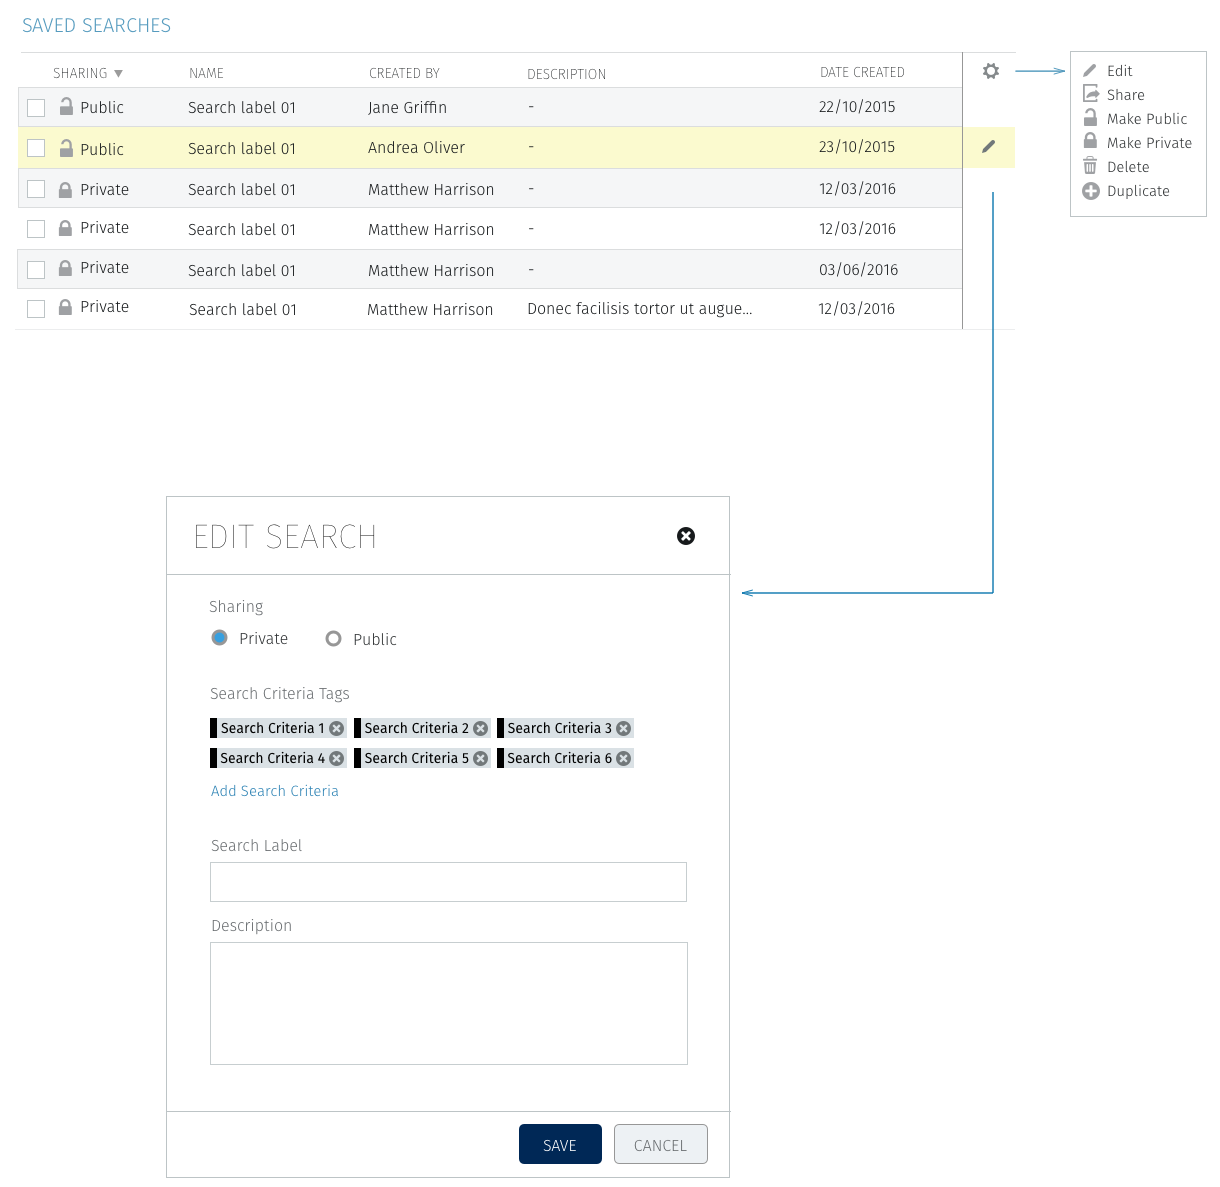Choose Duplicate from the gear menu
The width and height of the screenshot is (1220, 1187).
click(x=1138, y=191)
